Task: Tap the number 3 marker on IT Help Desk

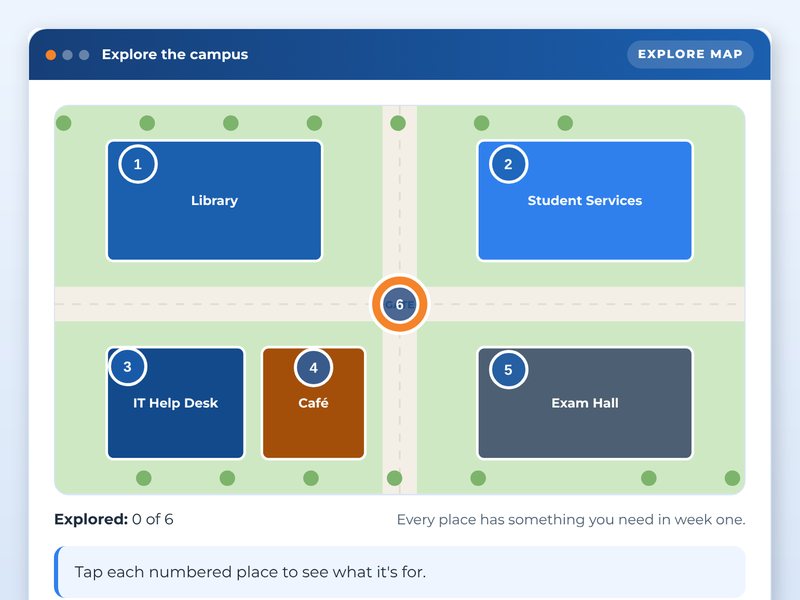Action: (128, 366)
